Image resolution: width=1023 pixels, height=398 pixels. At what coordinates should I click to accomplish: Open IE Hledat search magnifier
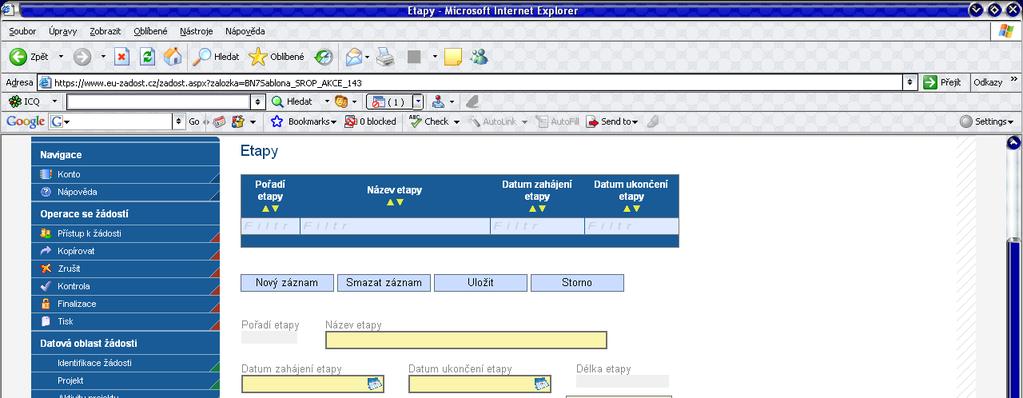[x=215, y=57]
